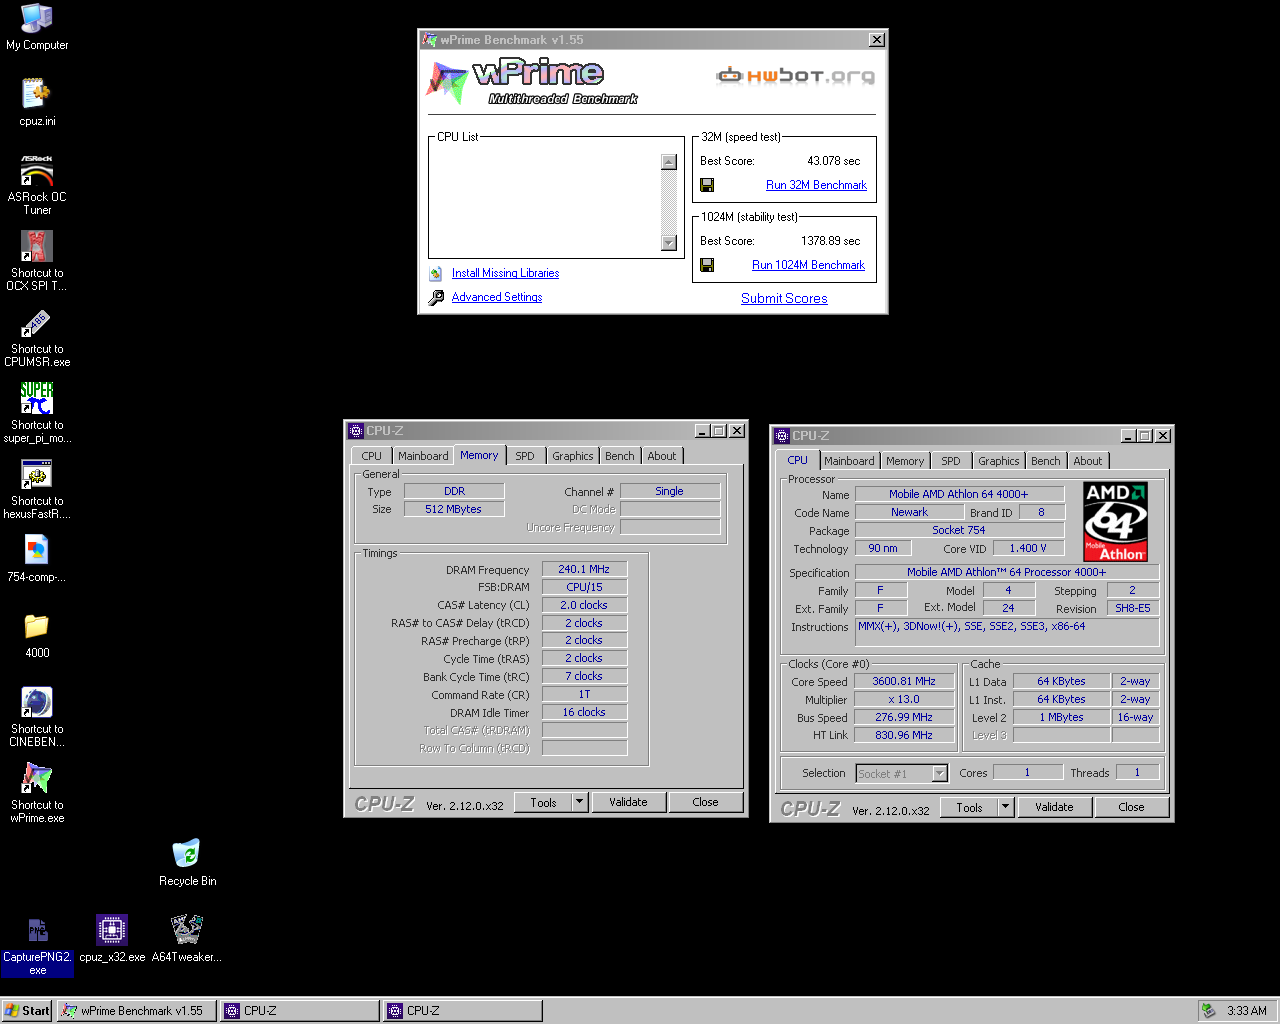Activate the first CPU-Z taskbar button
Image resolution: width=1280 pixels, height=1024 pixels.
pyautogui.click(x=300, y=1011)
